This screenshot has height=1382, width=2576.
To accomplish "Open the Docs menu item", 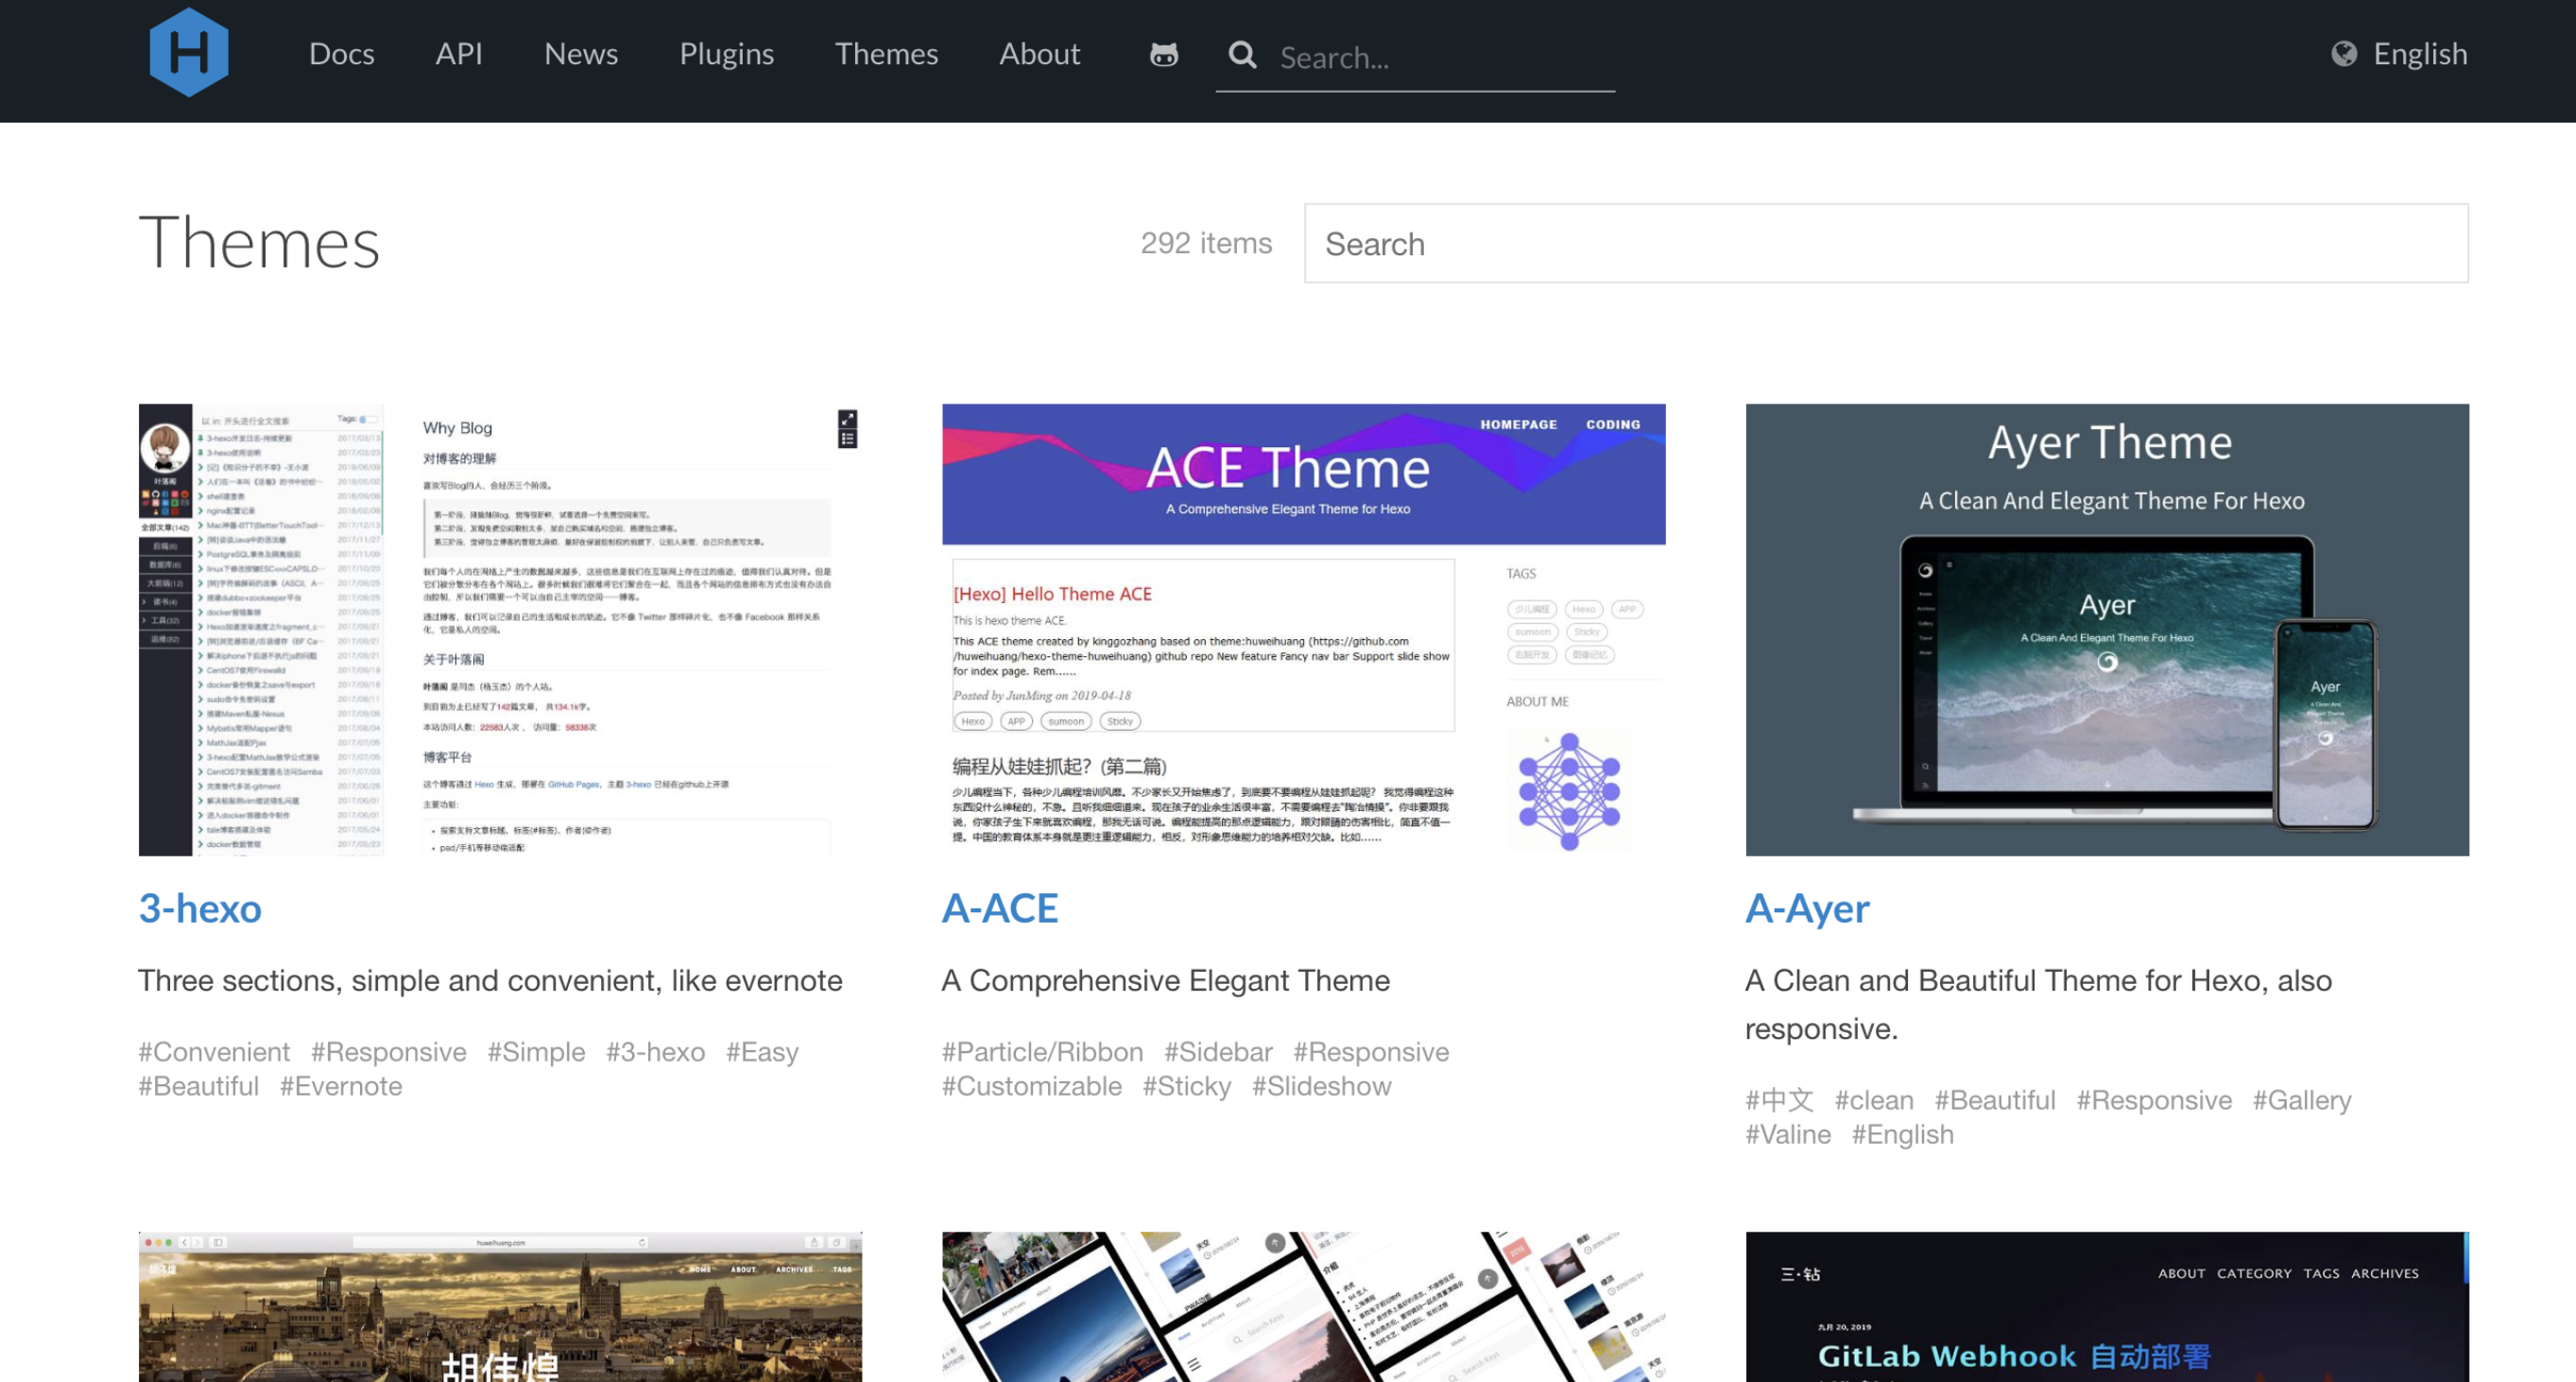I will point(342,54).
